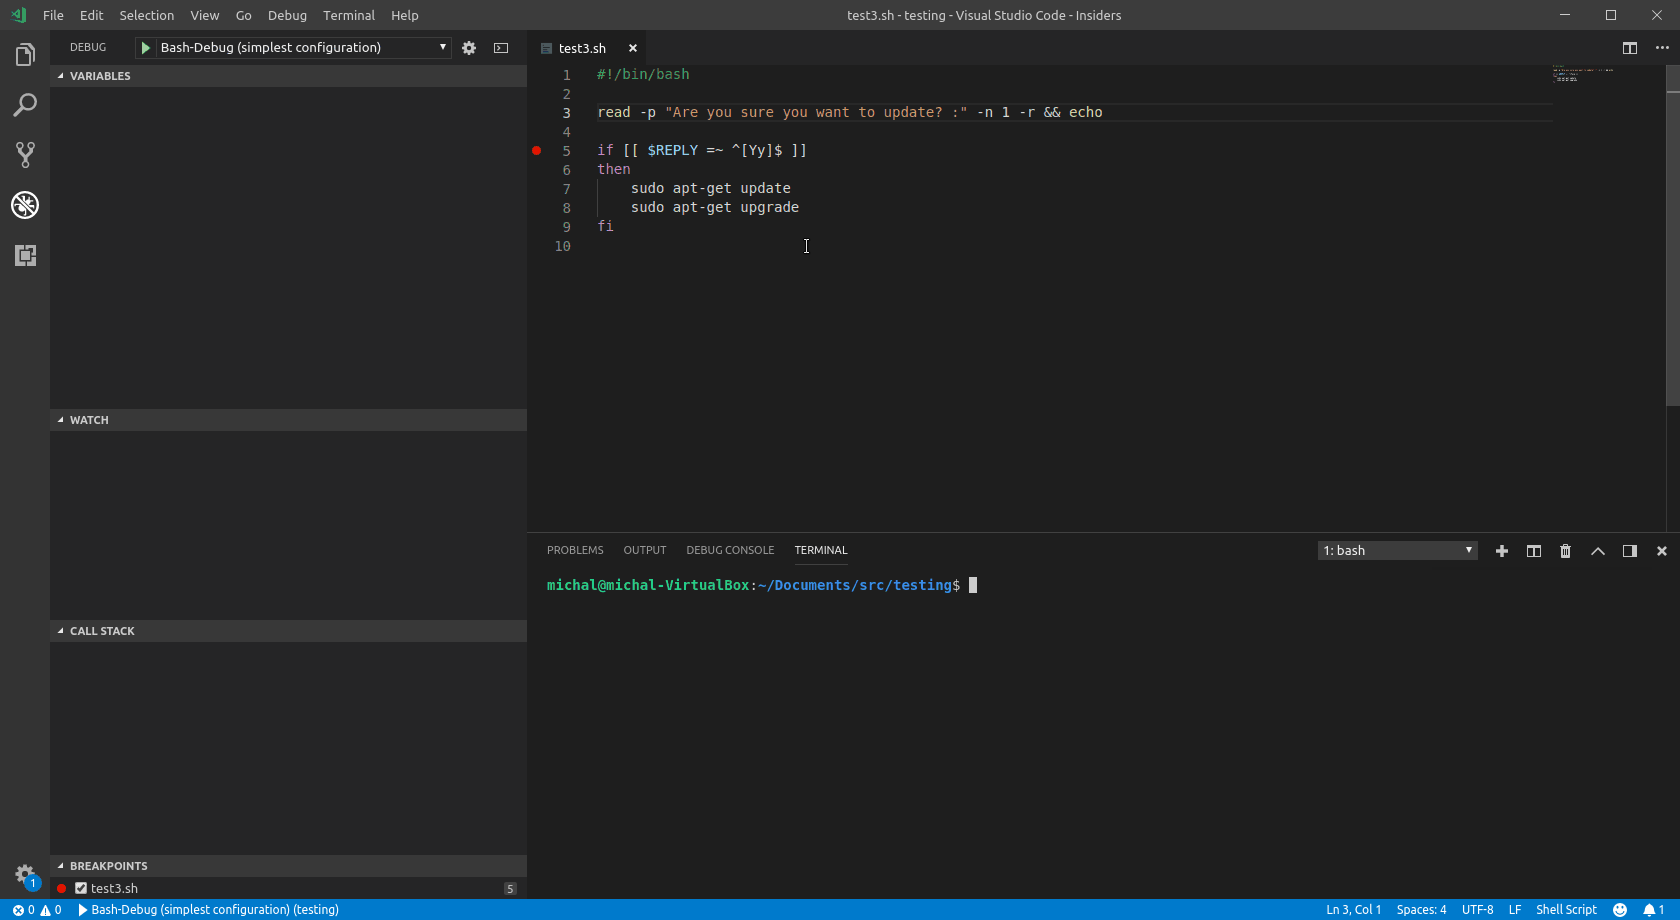Switch to the Debug Console tab
Viewport: 1680px width, 920px height.
pos(729,550)
